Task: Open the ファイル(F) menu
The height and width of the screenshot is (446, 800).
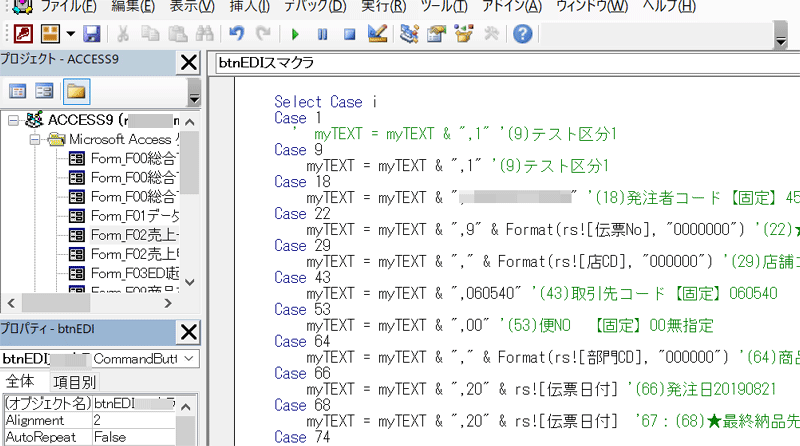Action: (68, 6)
